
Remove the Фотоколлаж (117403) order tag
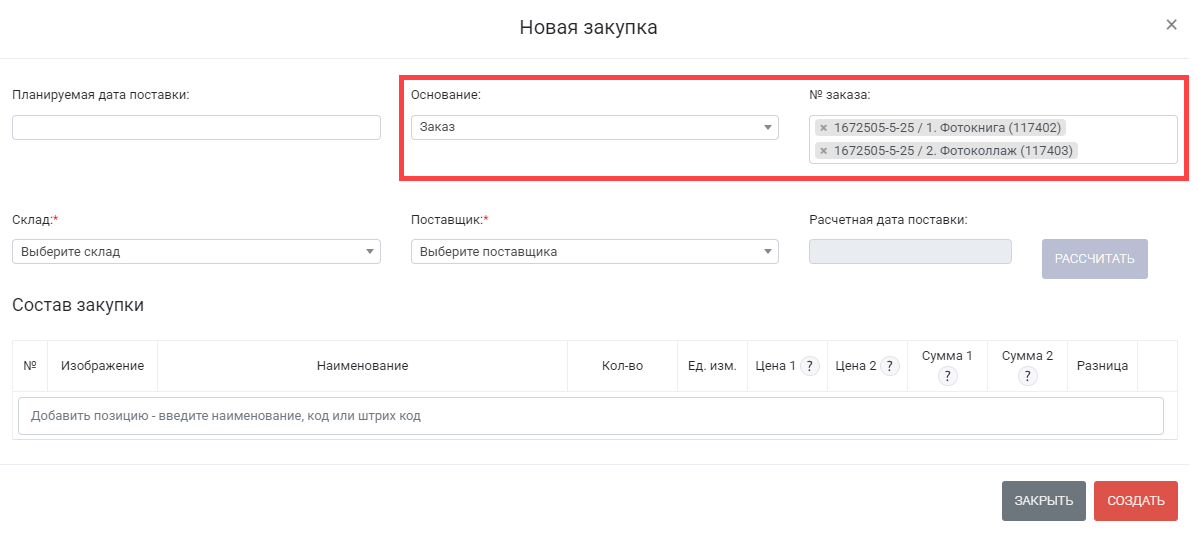click(823, 151)
